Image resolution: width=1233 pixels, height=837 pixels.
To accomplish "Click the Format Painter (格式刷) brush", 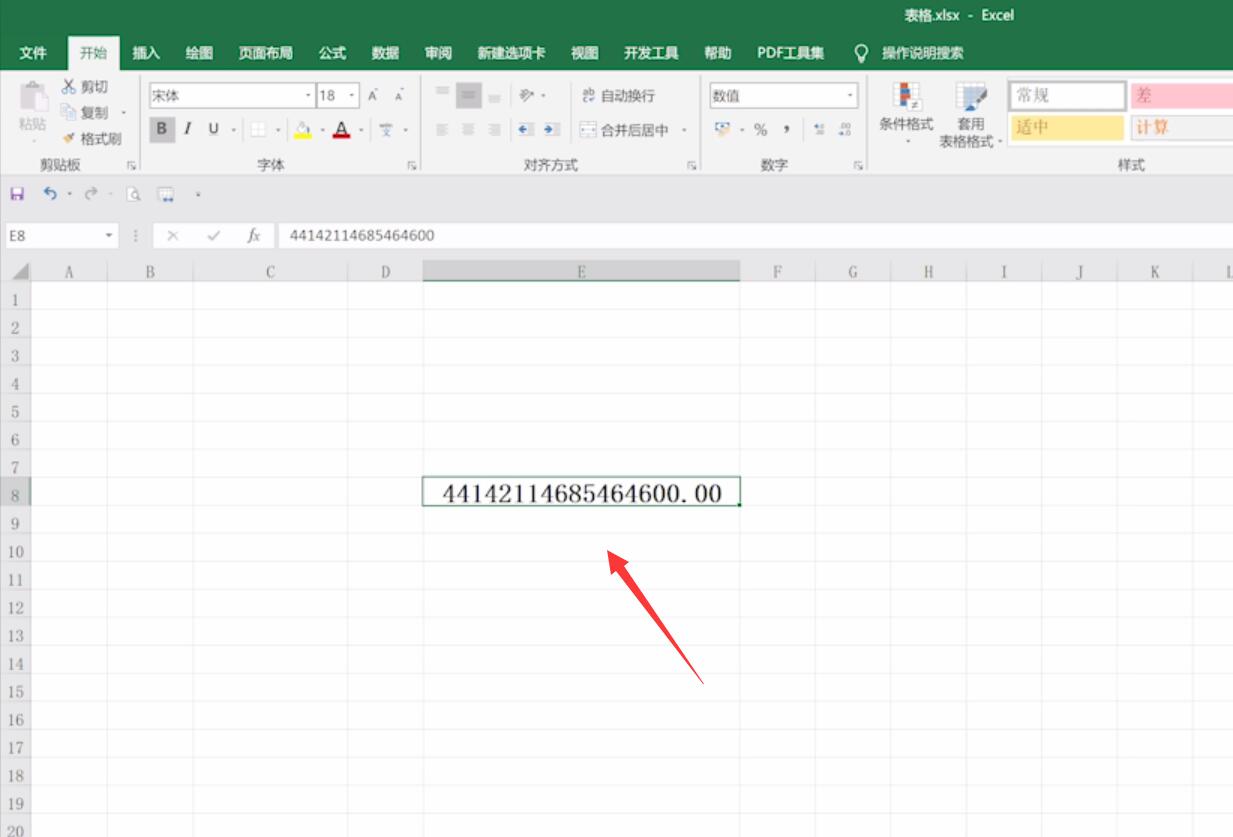I will tap(70, 139).
